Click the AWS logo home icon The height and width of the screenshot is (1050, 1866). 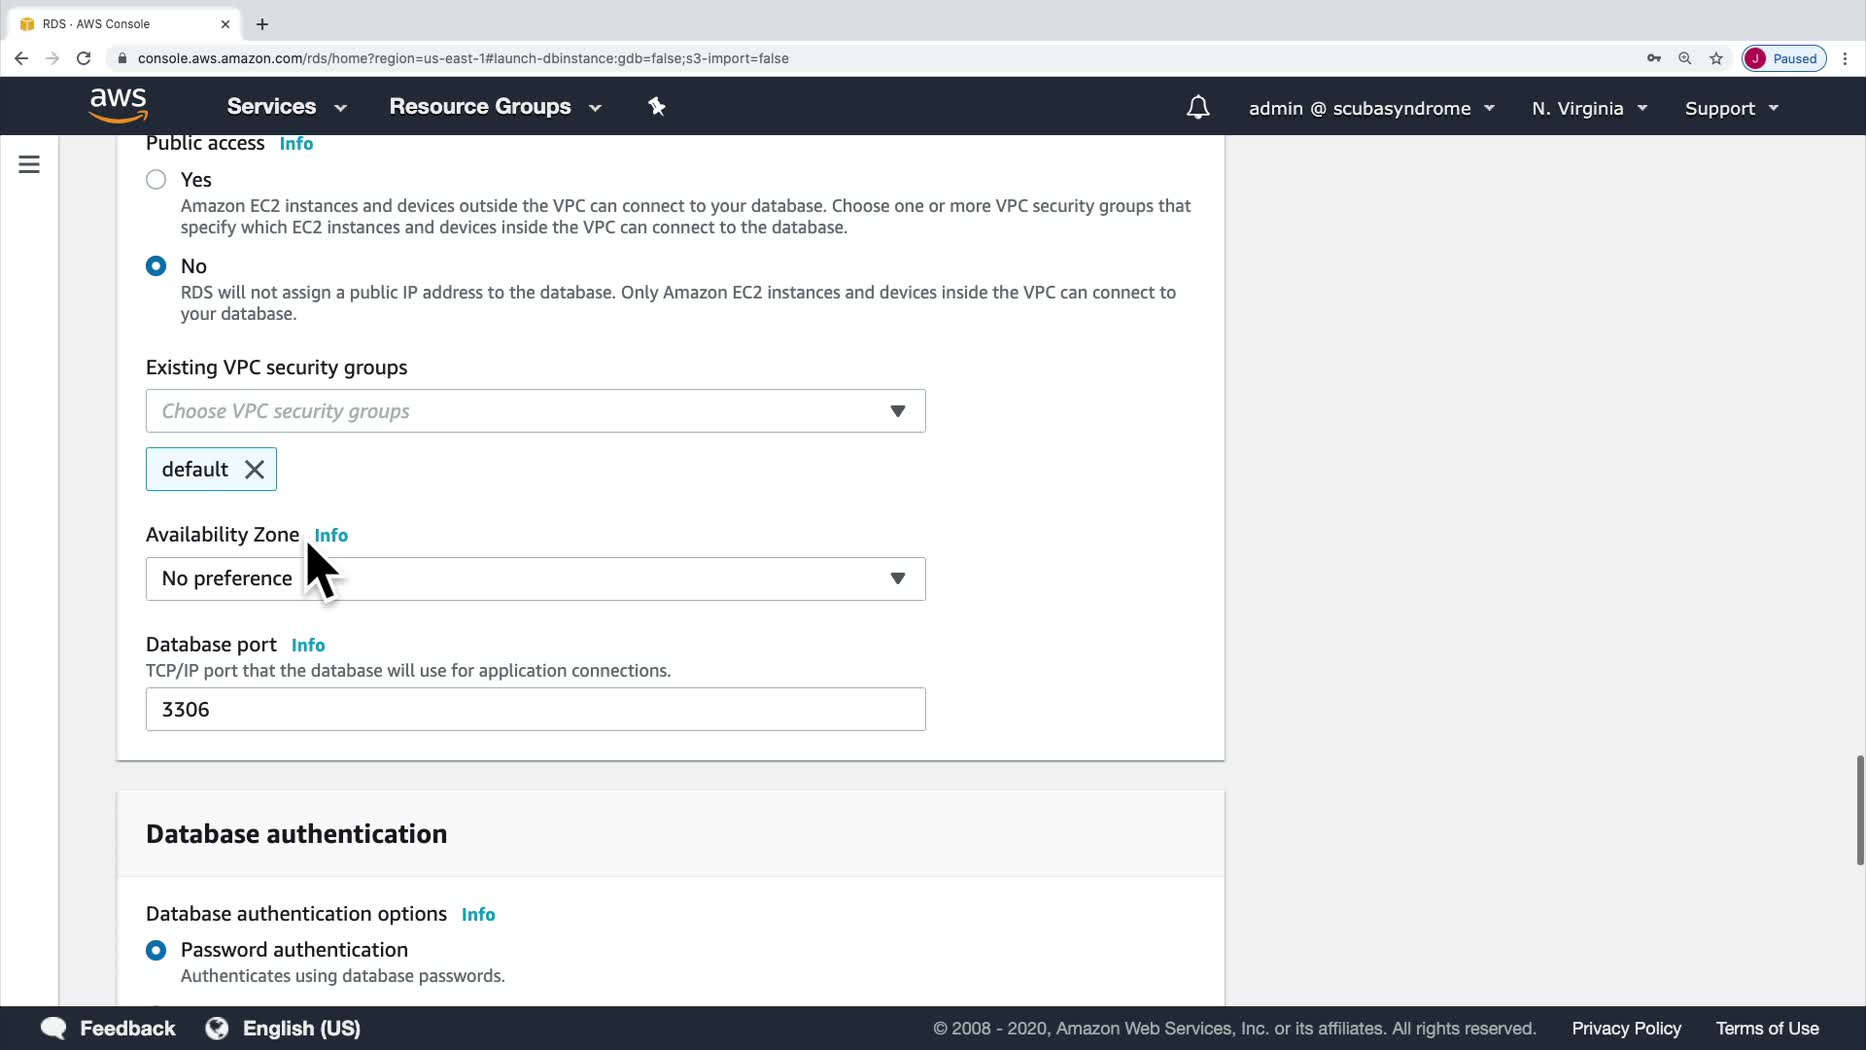[x=118, y=105]
